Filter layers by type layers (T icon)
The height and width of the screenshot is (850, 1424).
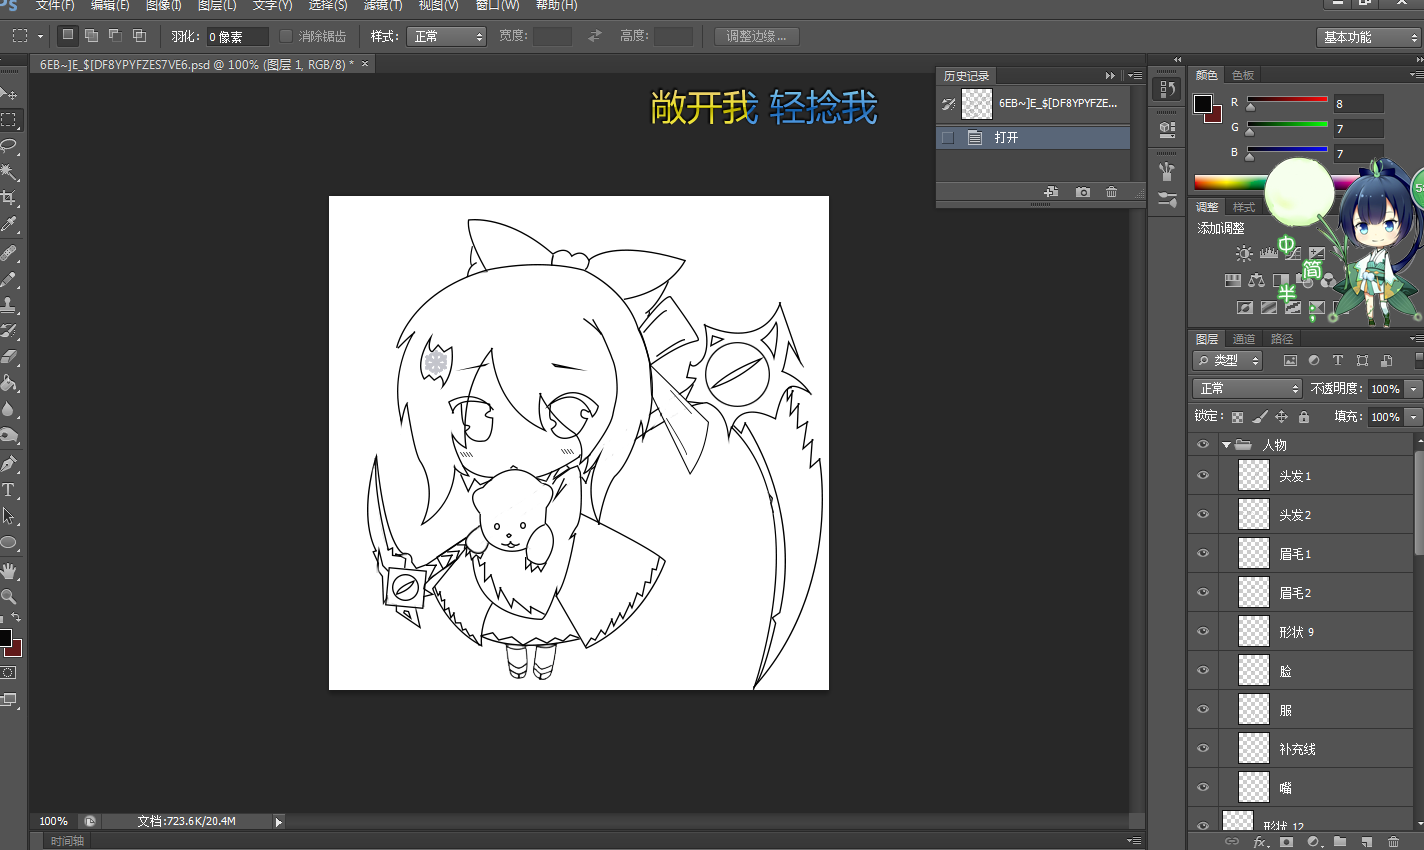pos(1338,361)
